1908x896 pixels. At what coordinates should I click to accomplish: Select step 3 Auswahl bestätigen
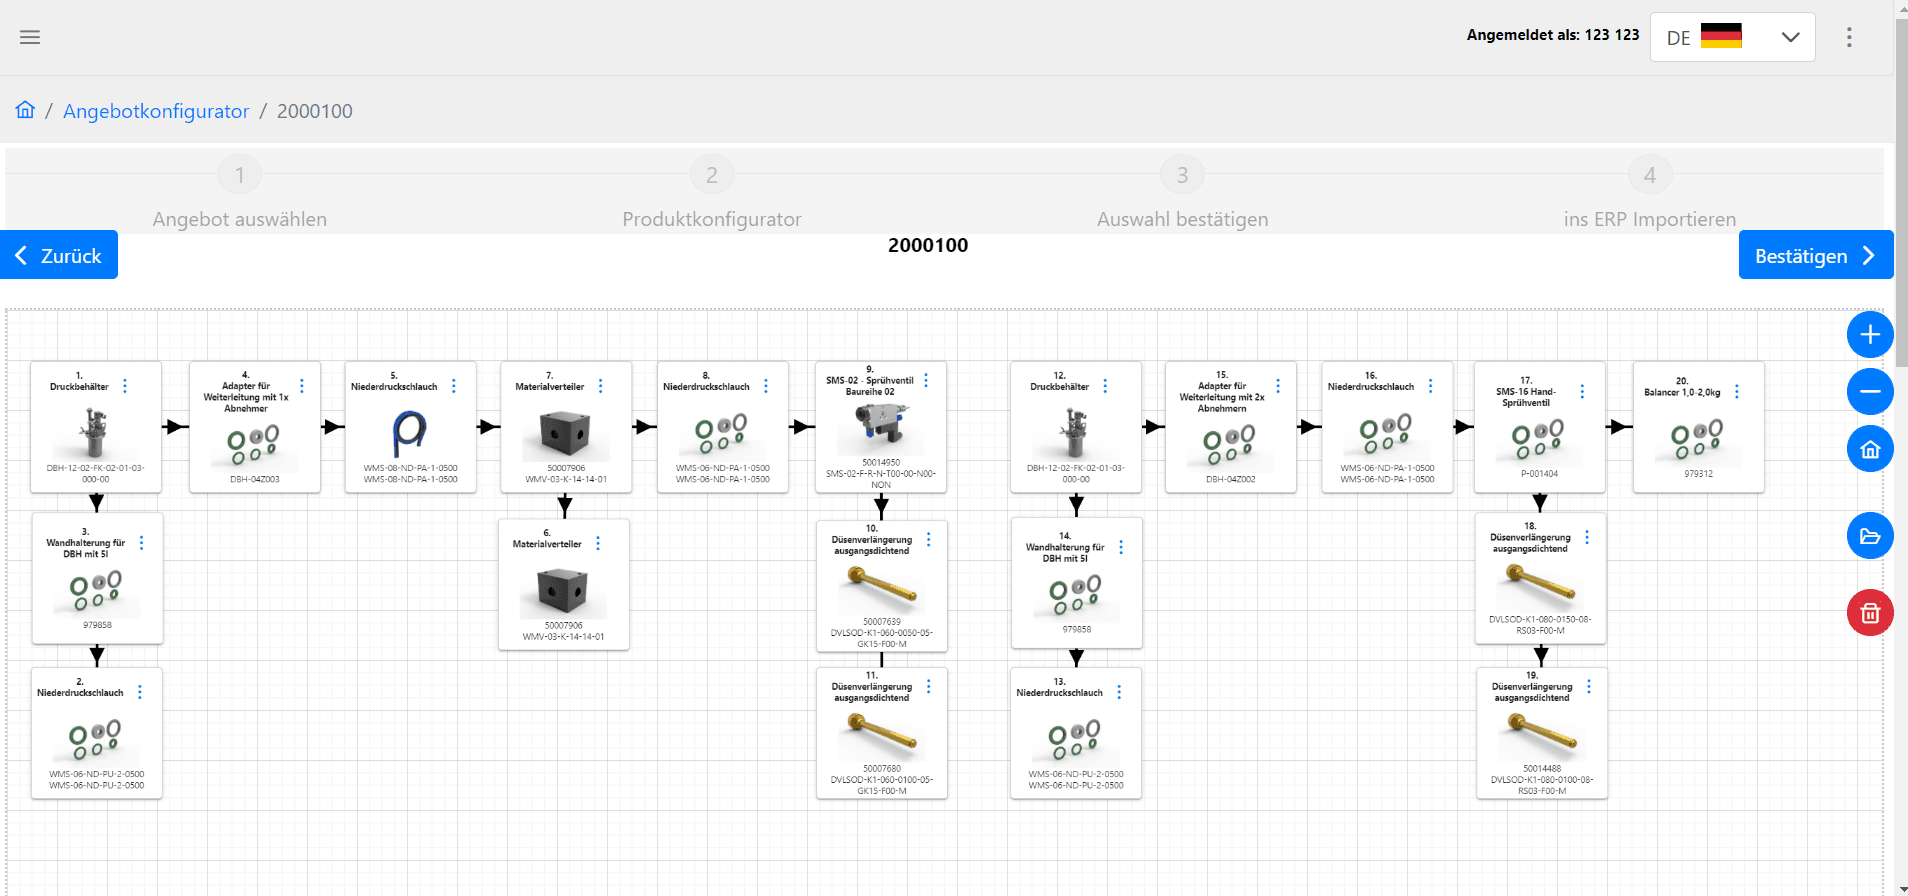[1182, 176]
